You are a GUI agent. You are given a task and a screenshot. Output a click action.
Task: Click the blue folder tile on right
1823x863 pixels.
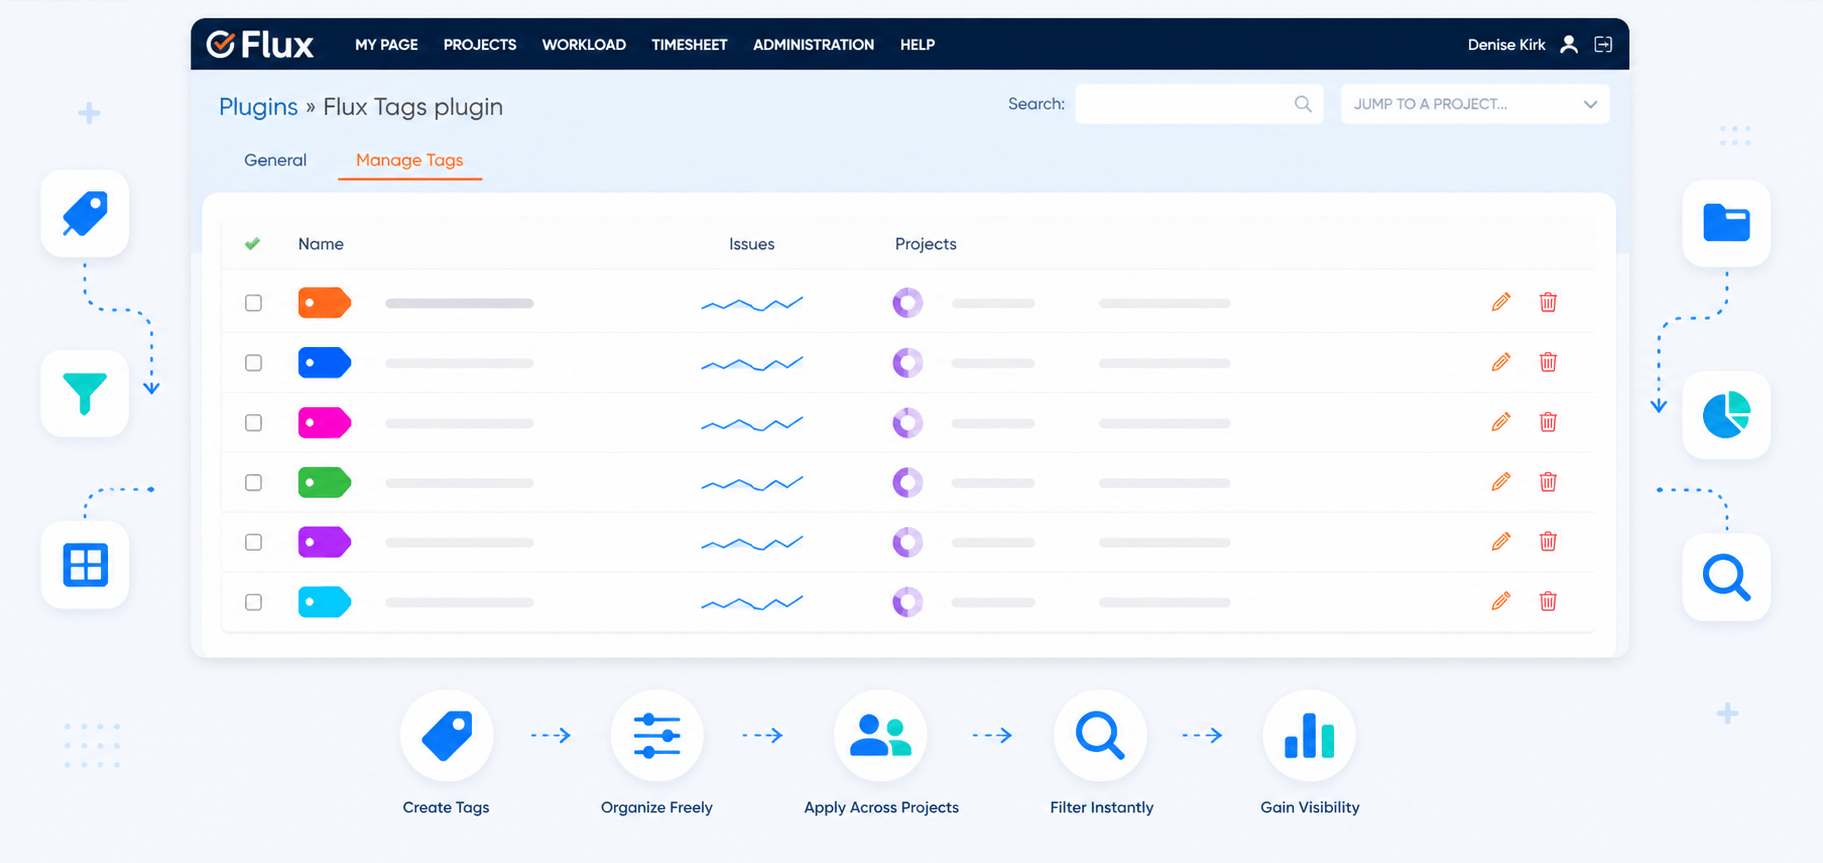click(x=1726, y=223)
